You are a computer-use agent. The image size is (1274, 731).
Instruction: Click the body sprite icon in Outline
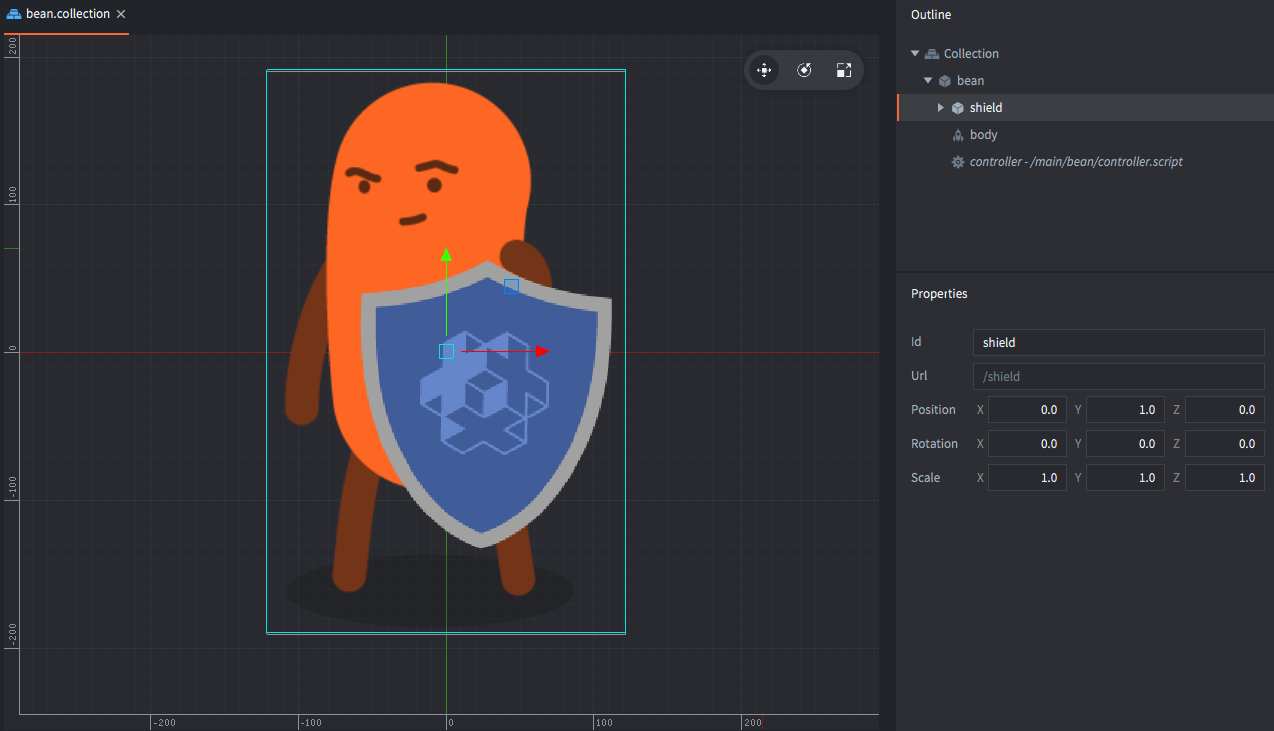(957, 135)
